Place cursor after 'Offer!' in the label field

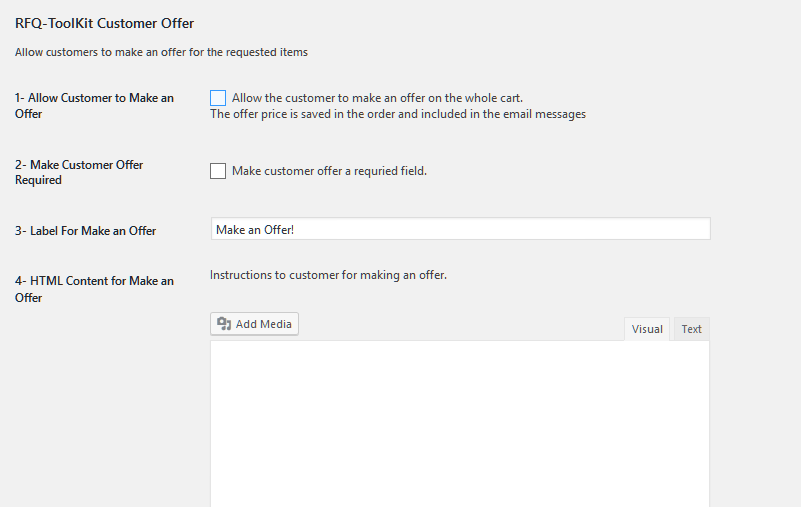pyautogui.click(x=295, y=230)
